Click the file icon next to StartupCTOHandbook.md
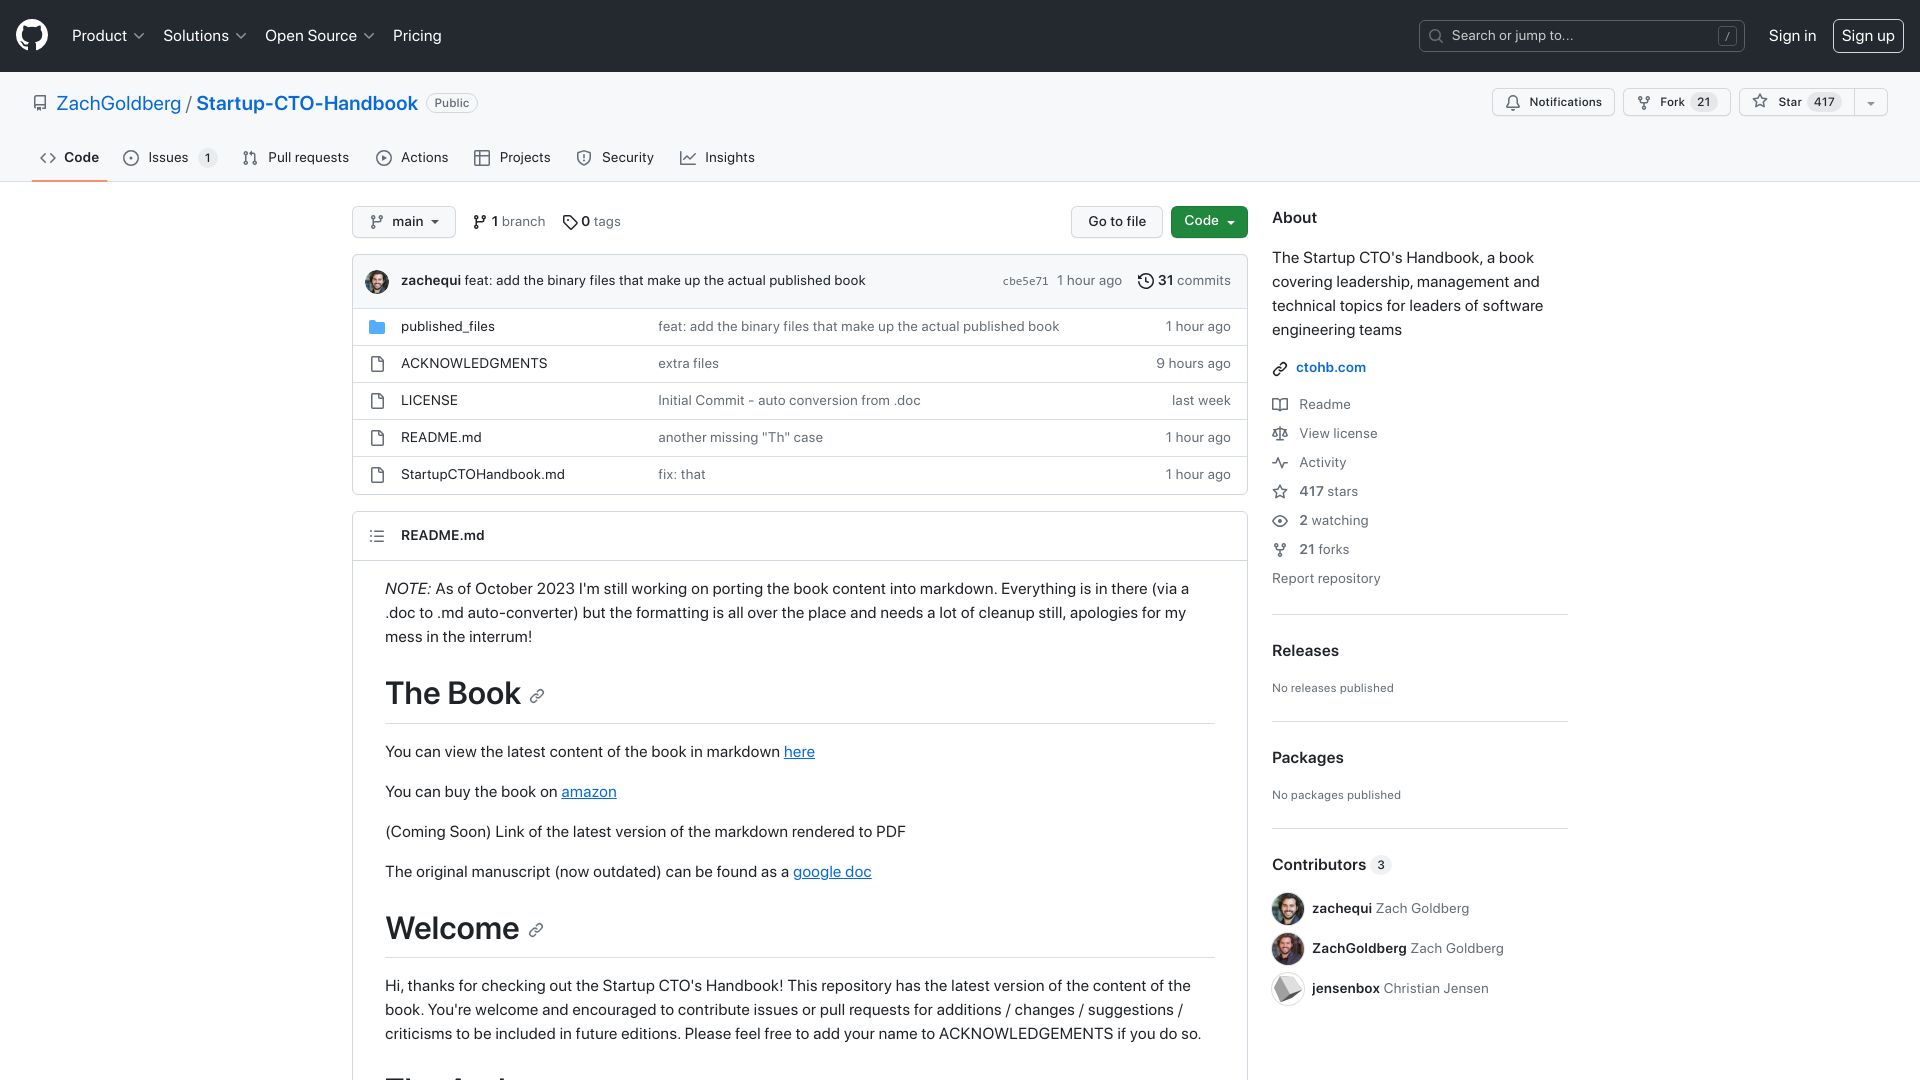The image size is (1920, 1080). [x=377, y=475]
